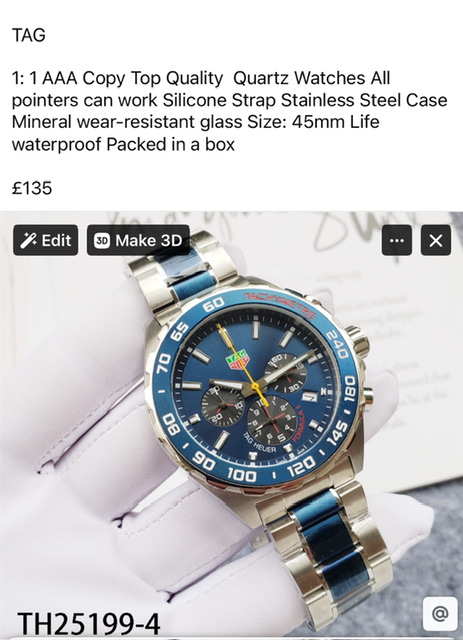Click the watch description paragraph
The image size is (463, 640).
coord(229,111)
